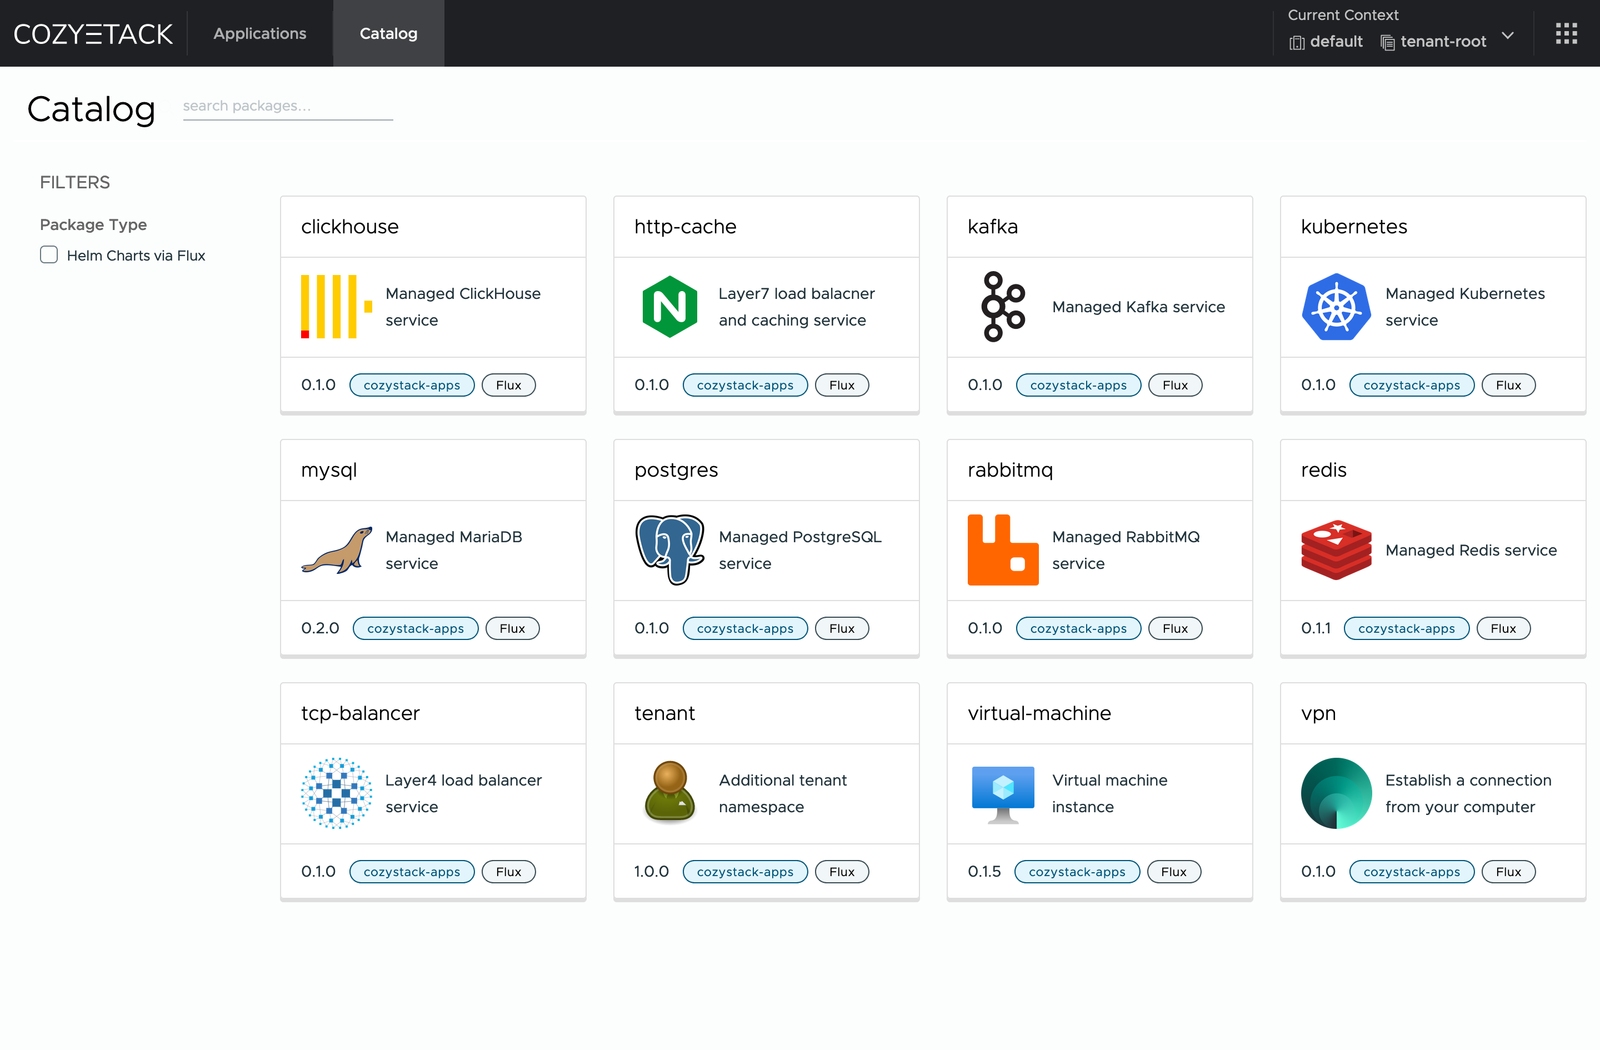Click the ClickHouse yellow bars logo
Screen dimensions: 1600x1050
(x=336, y=307)
